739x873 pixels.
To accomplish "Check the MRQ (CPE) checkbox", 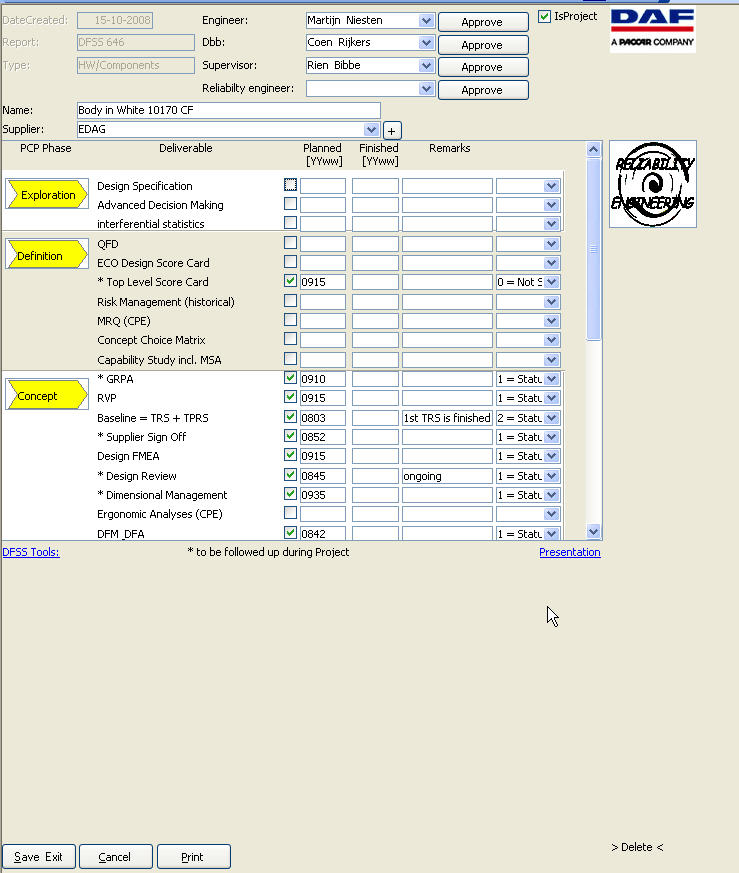I will 290,320.
